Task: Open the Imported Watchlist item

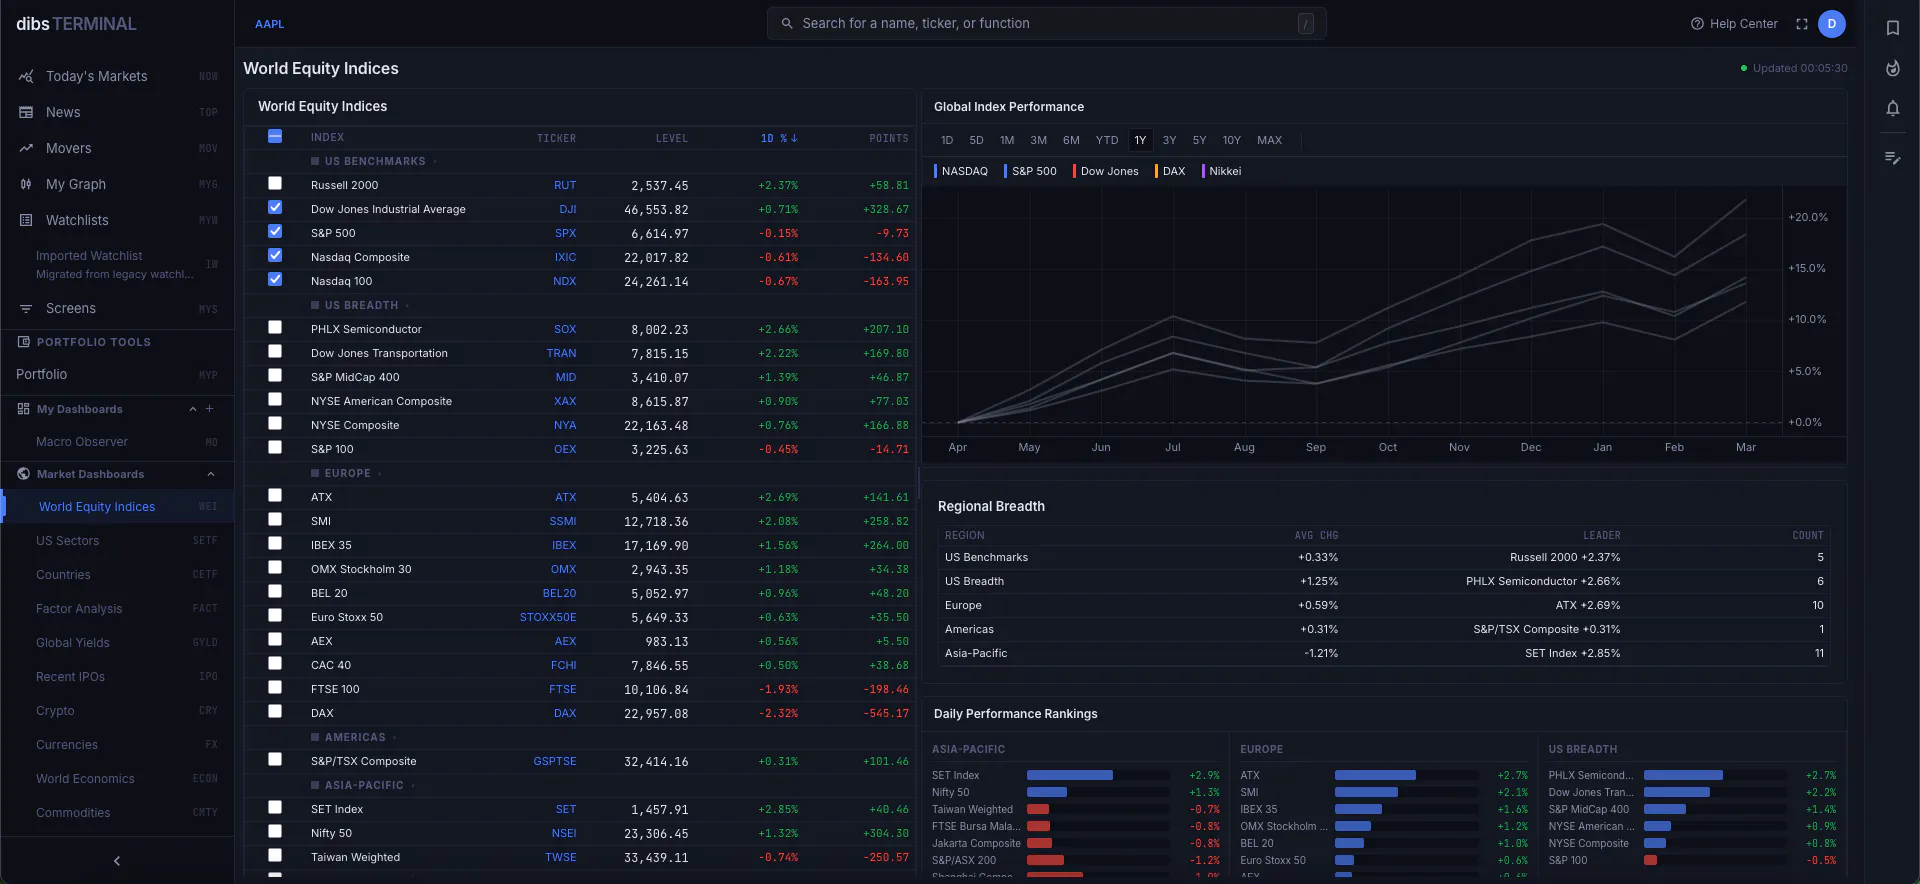Action: [118, 264]
